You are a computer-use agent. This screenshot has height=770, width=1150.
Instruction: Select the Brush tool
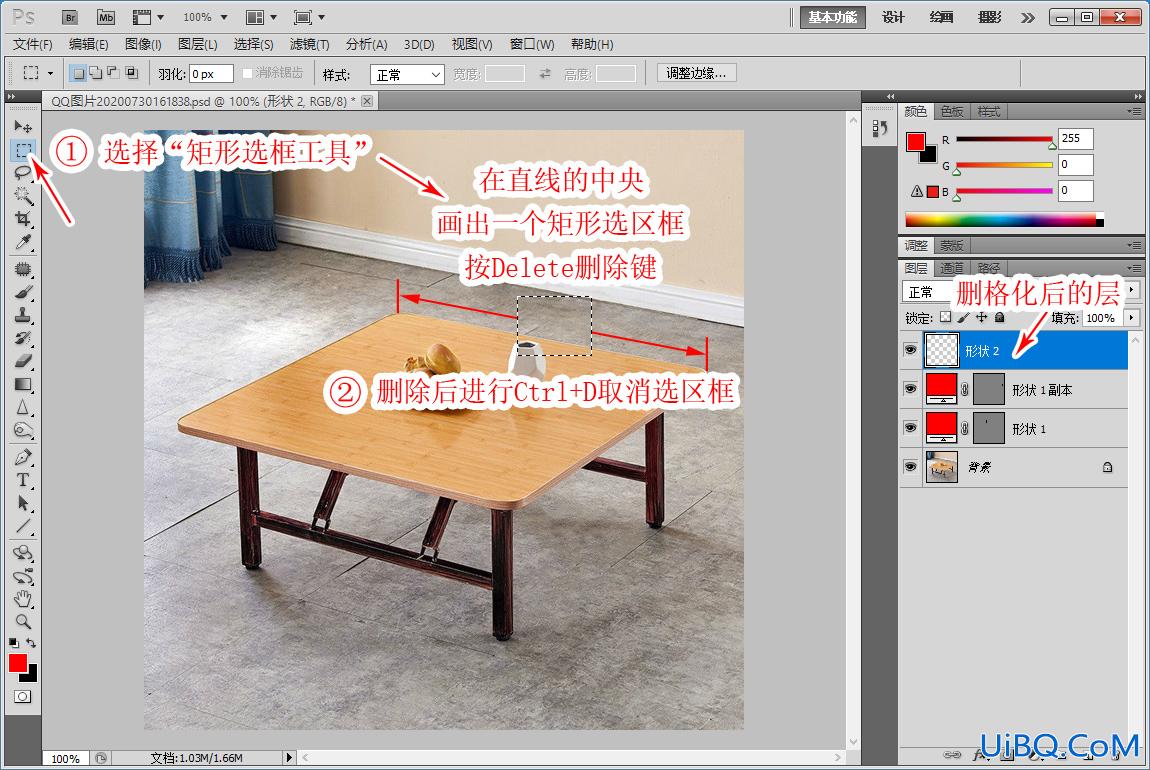pos(23,292)
